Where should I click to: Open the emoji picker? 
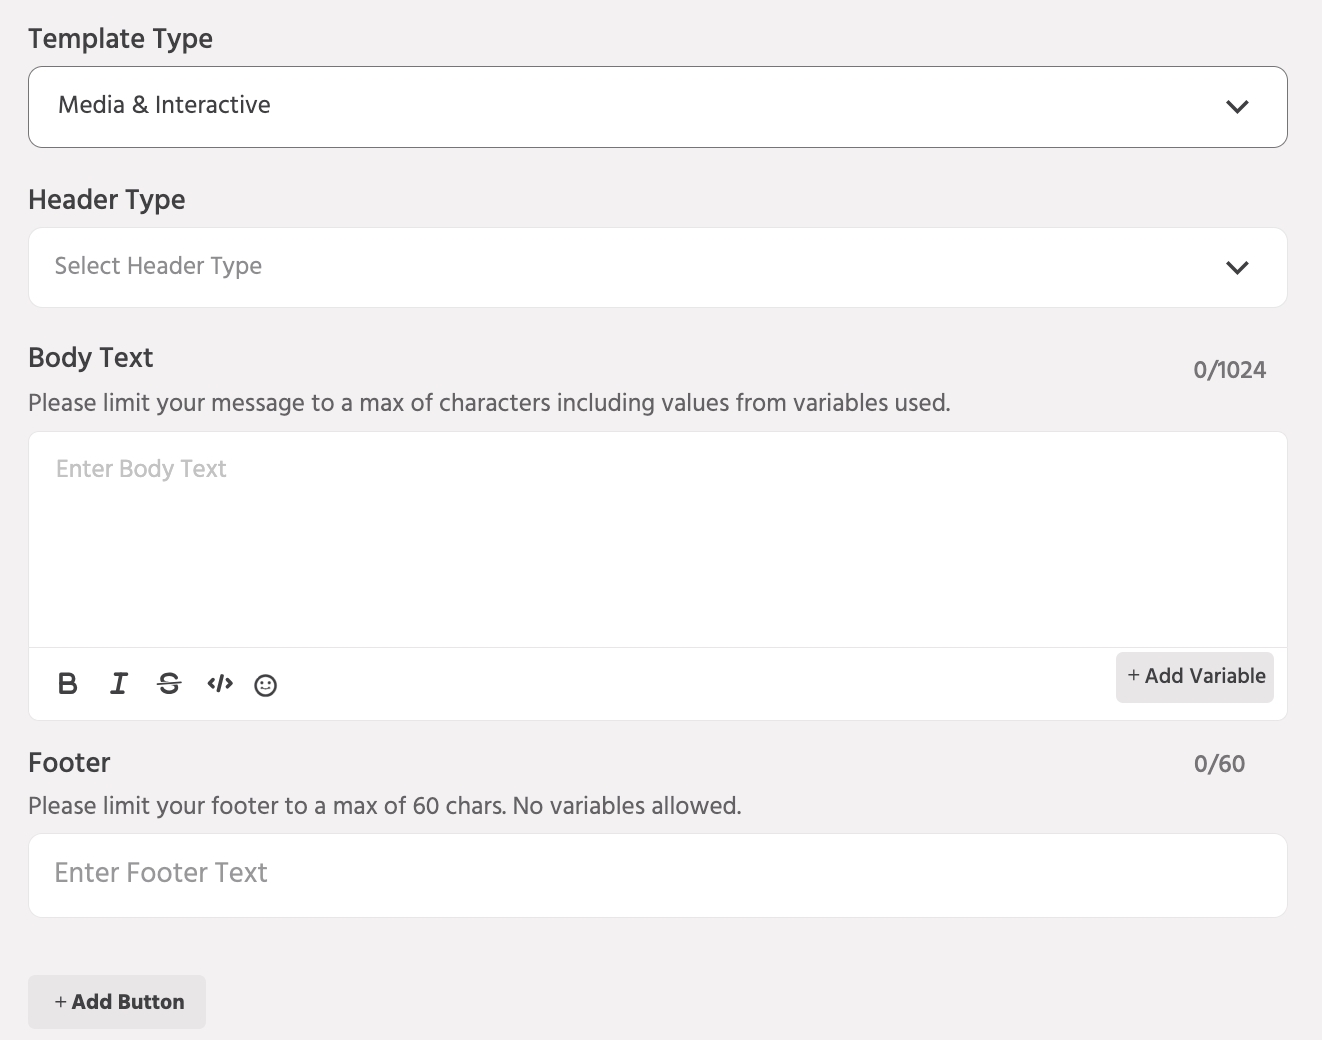click(265, 685)
